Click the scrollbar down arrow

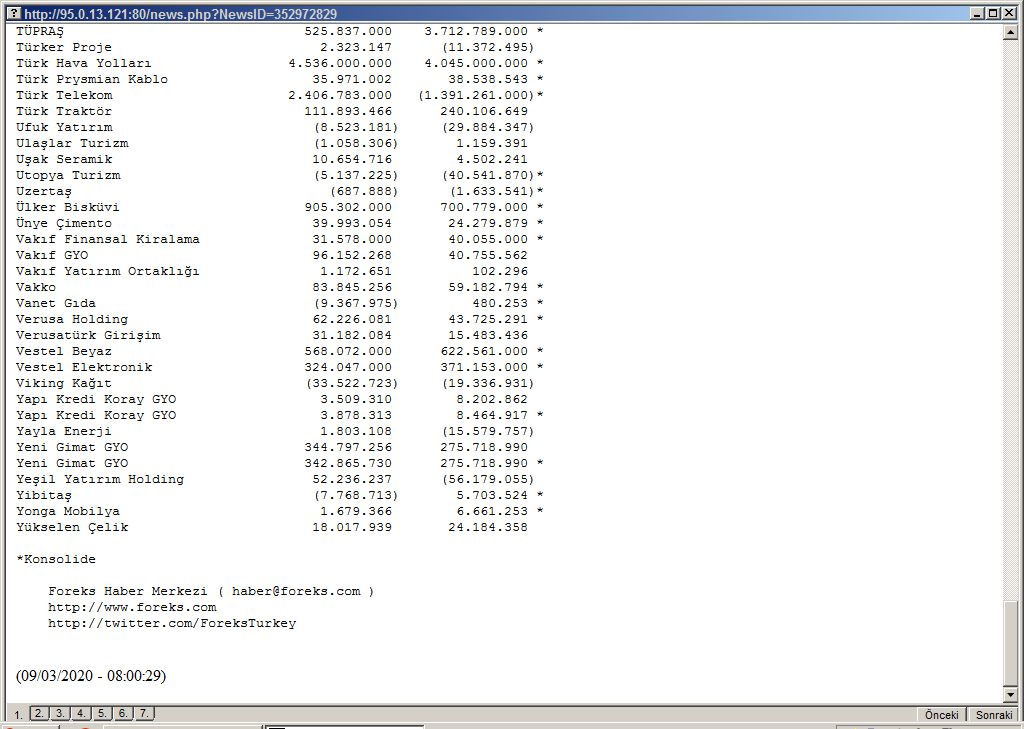(x=1010, y=695)
